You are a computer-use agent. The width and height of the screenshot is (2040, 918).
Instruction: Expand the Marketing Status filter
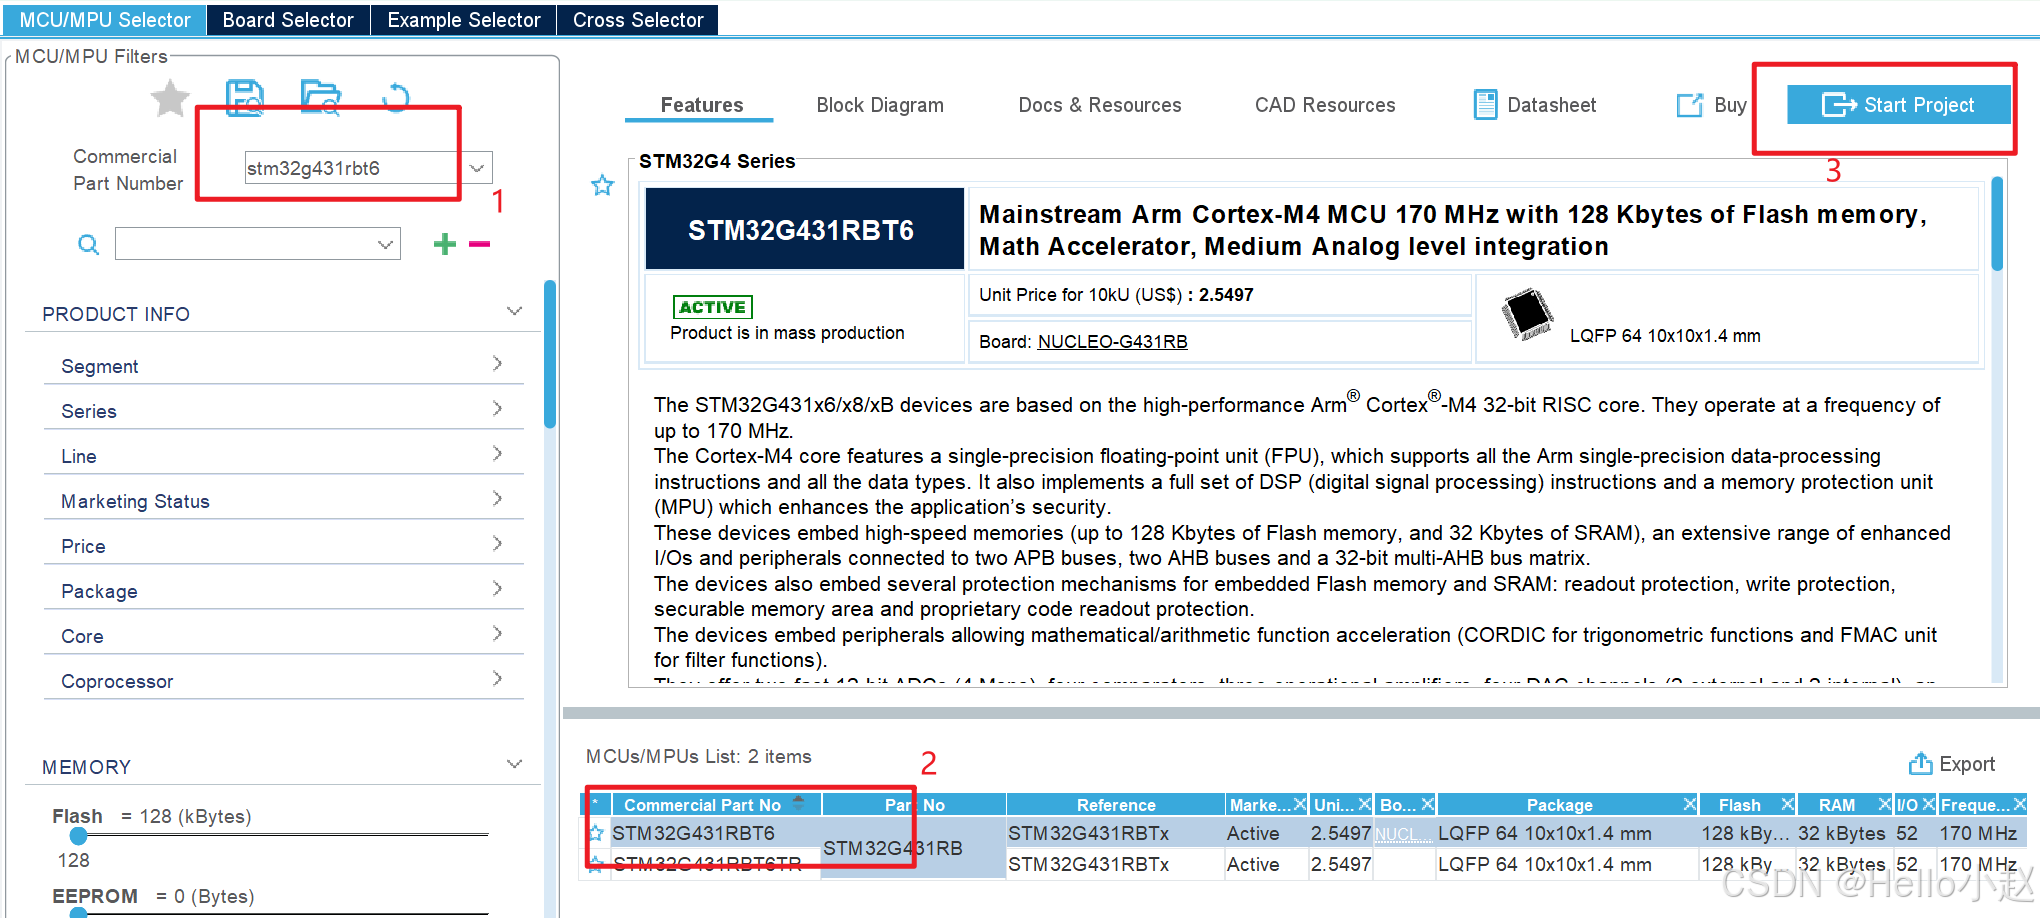tap(497, 499)
